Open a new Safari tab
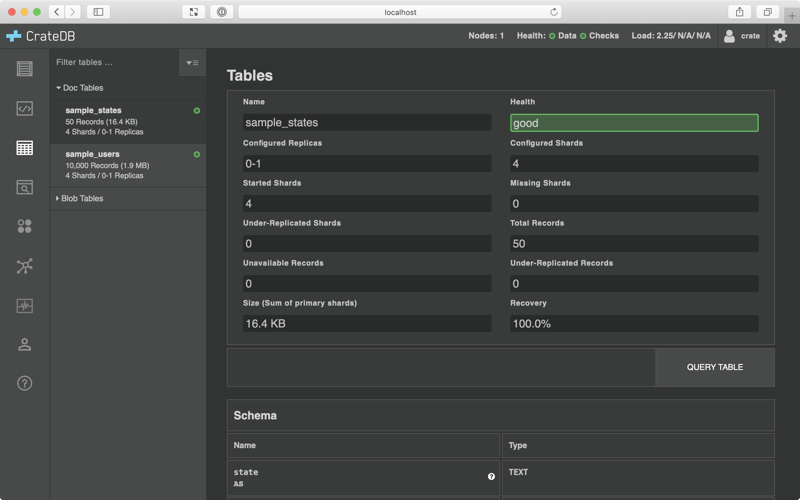The width and height of the screenshot is (800, 500). [792, 16]
